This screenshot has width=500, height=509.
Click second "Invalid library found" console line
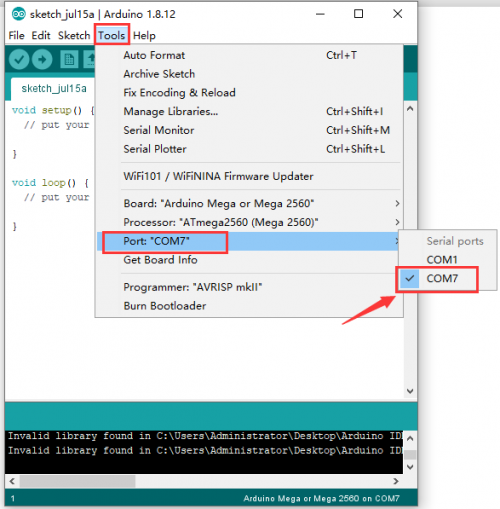pos(205,451)
